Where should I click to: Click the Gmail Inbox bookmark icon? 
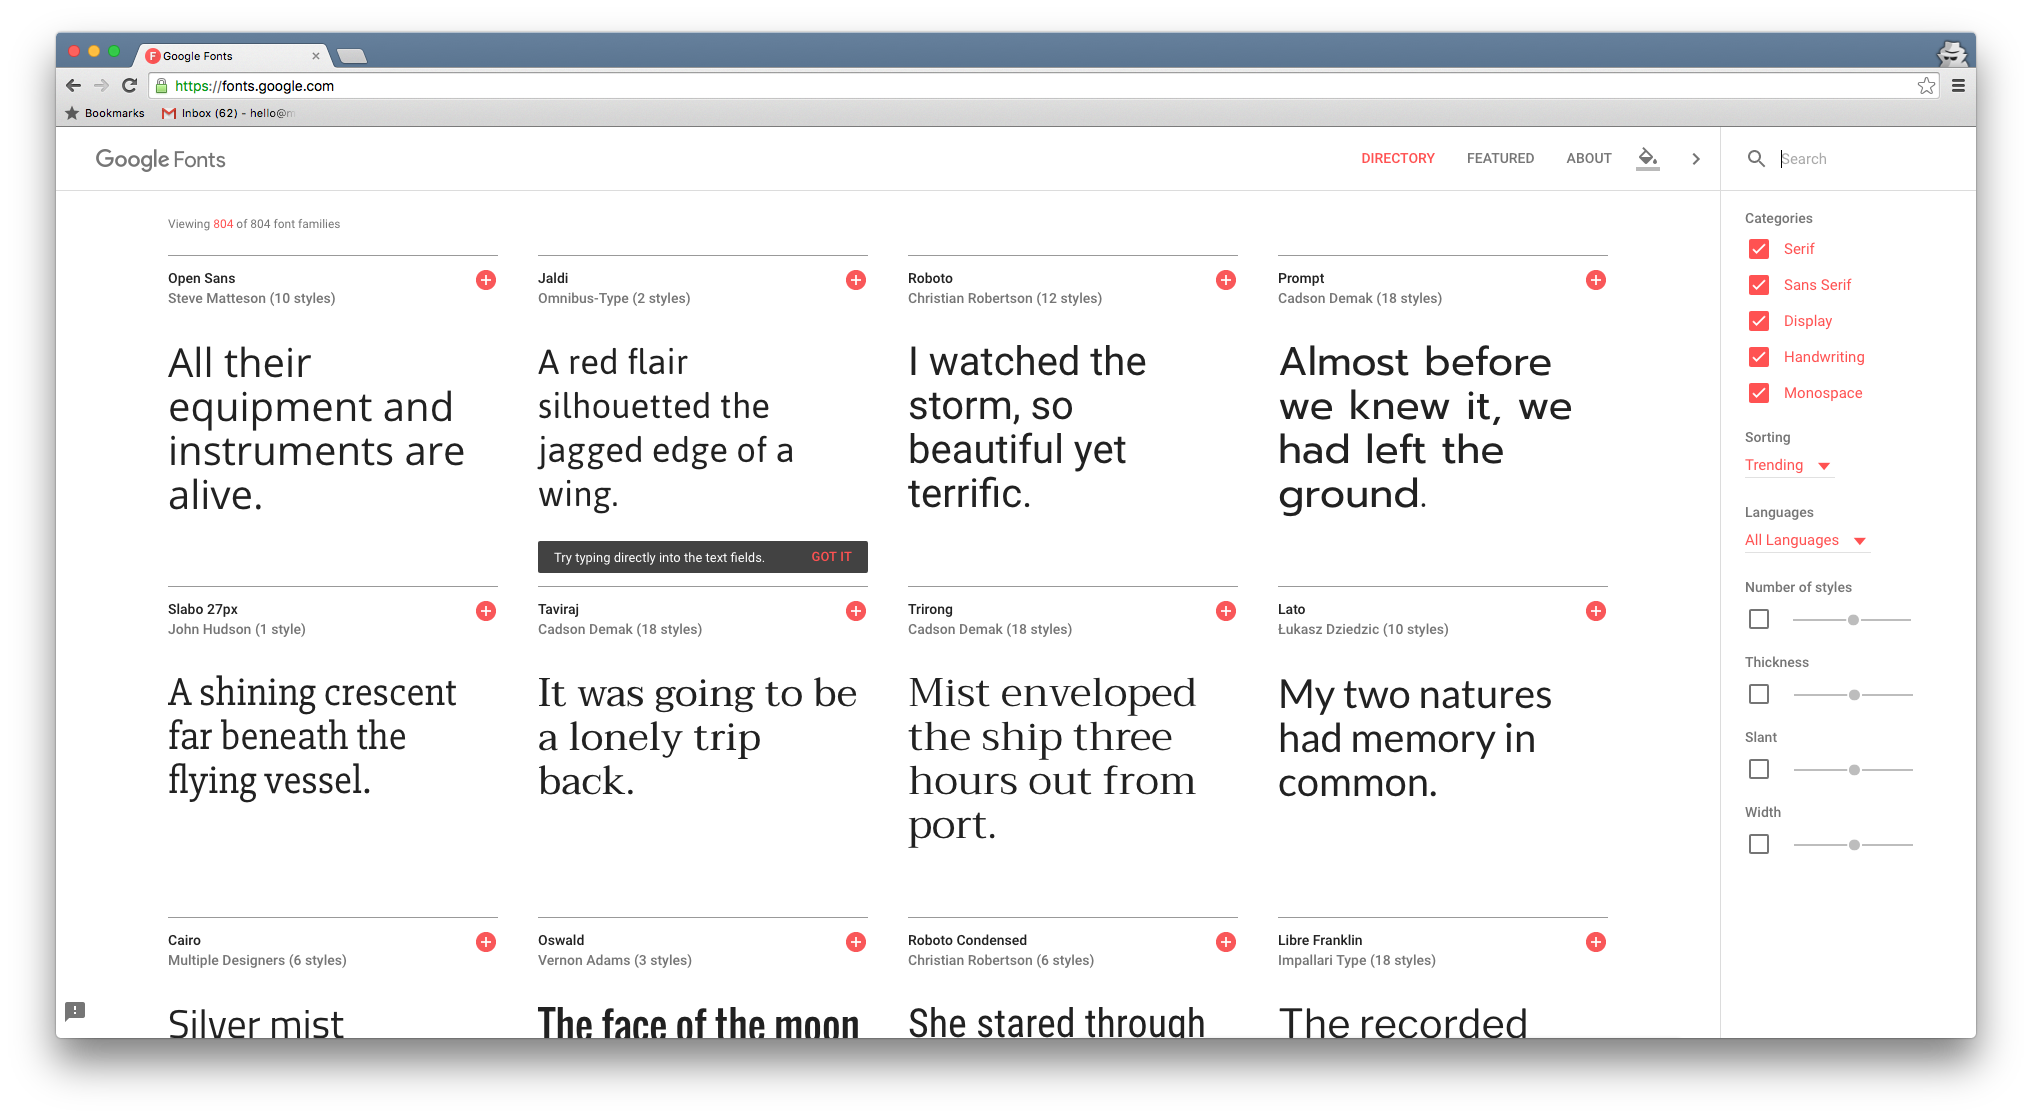click(169, 113)
